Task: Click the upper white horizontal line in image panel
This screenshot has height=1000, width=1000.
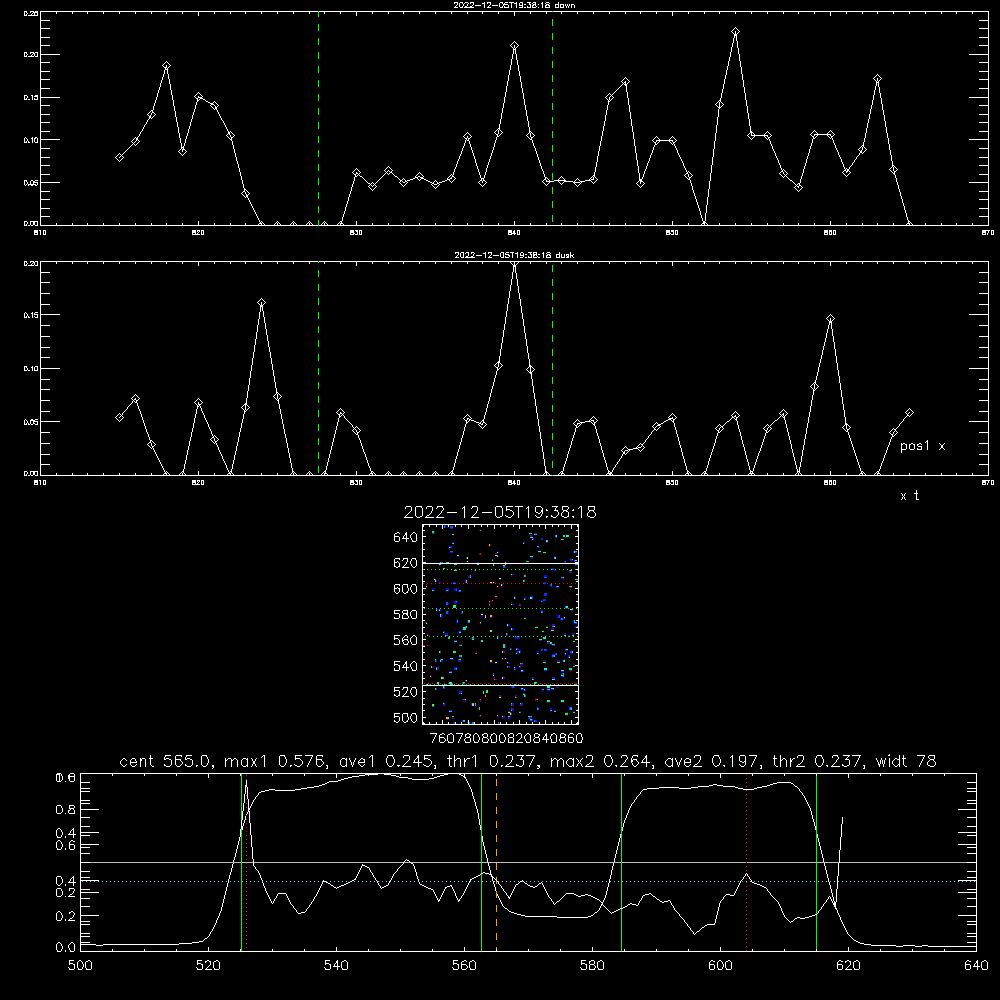Action: (501, 564)
